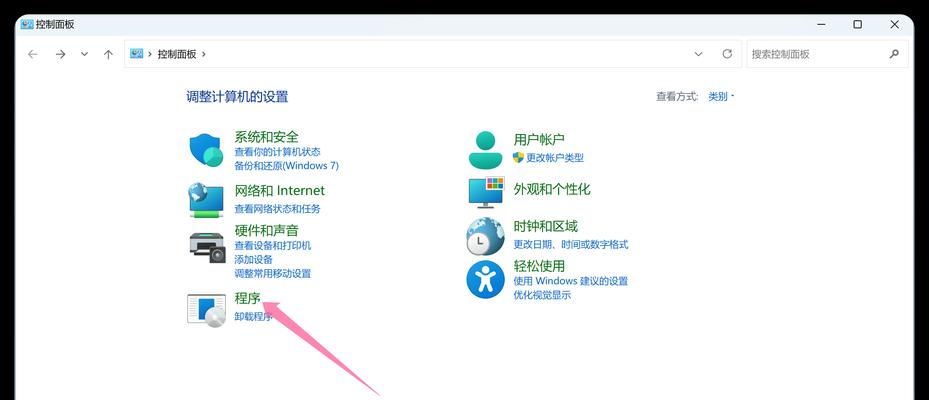Go forward with the right arrow
This screenshot has height=400, width=929.
[60, 54]
